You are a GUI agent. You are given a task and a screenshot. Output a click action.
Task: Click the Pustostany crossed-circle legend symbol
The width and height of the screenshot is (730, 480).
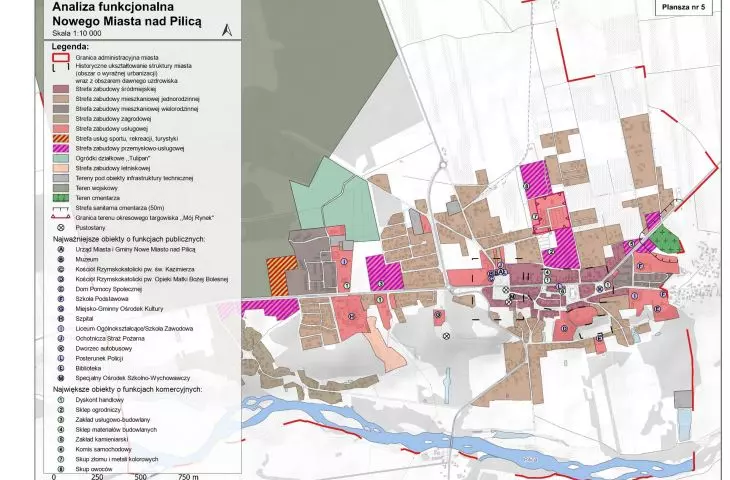[61, 228]
